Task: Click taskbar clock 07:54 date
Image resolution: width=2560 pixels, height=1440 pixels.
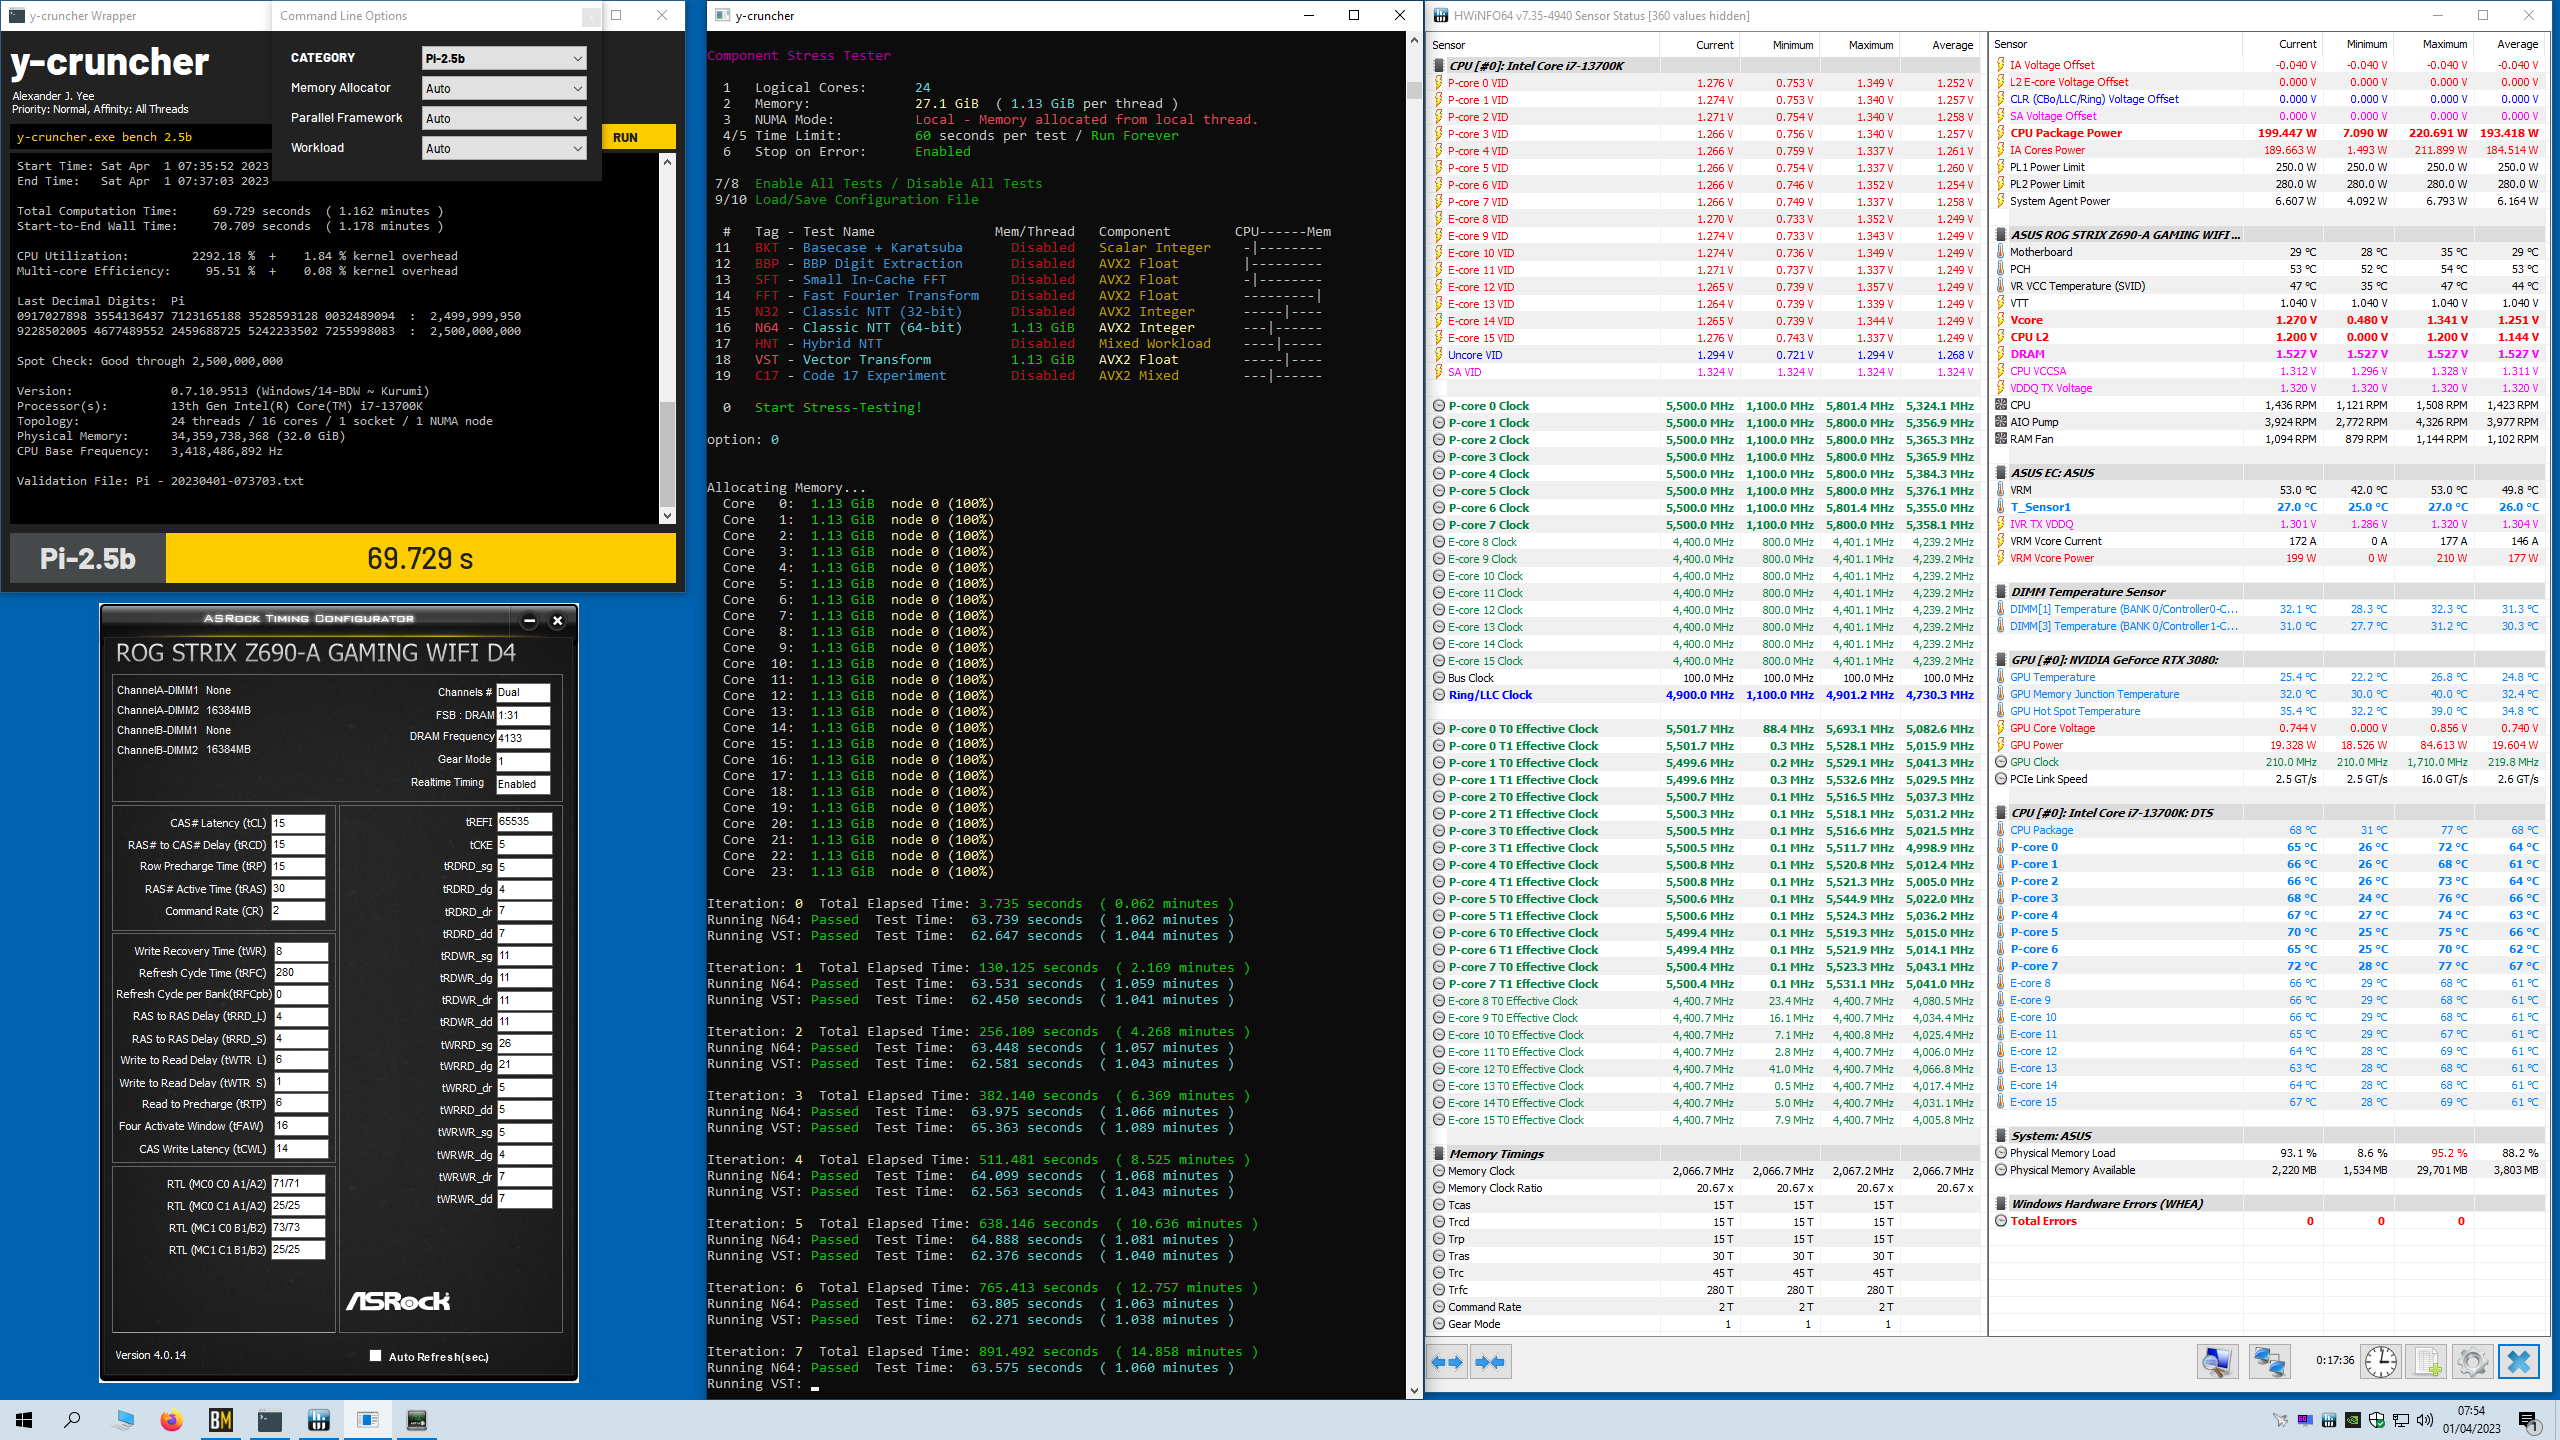Action: [2472, 1420]
